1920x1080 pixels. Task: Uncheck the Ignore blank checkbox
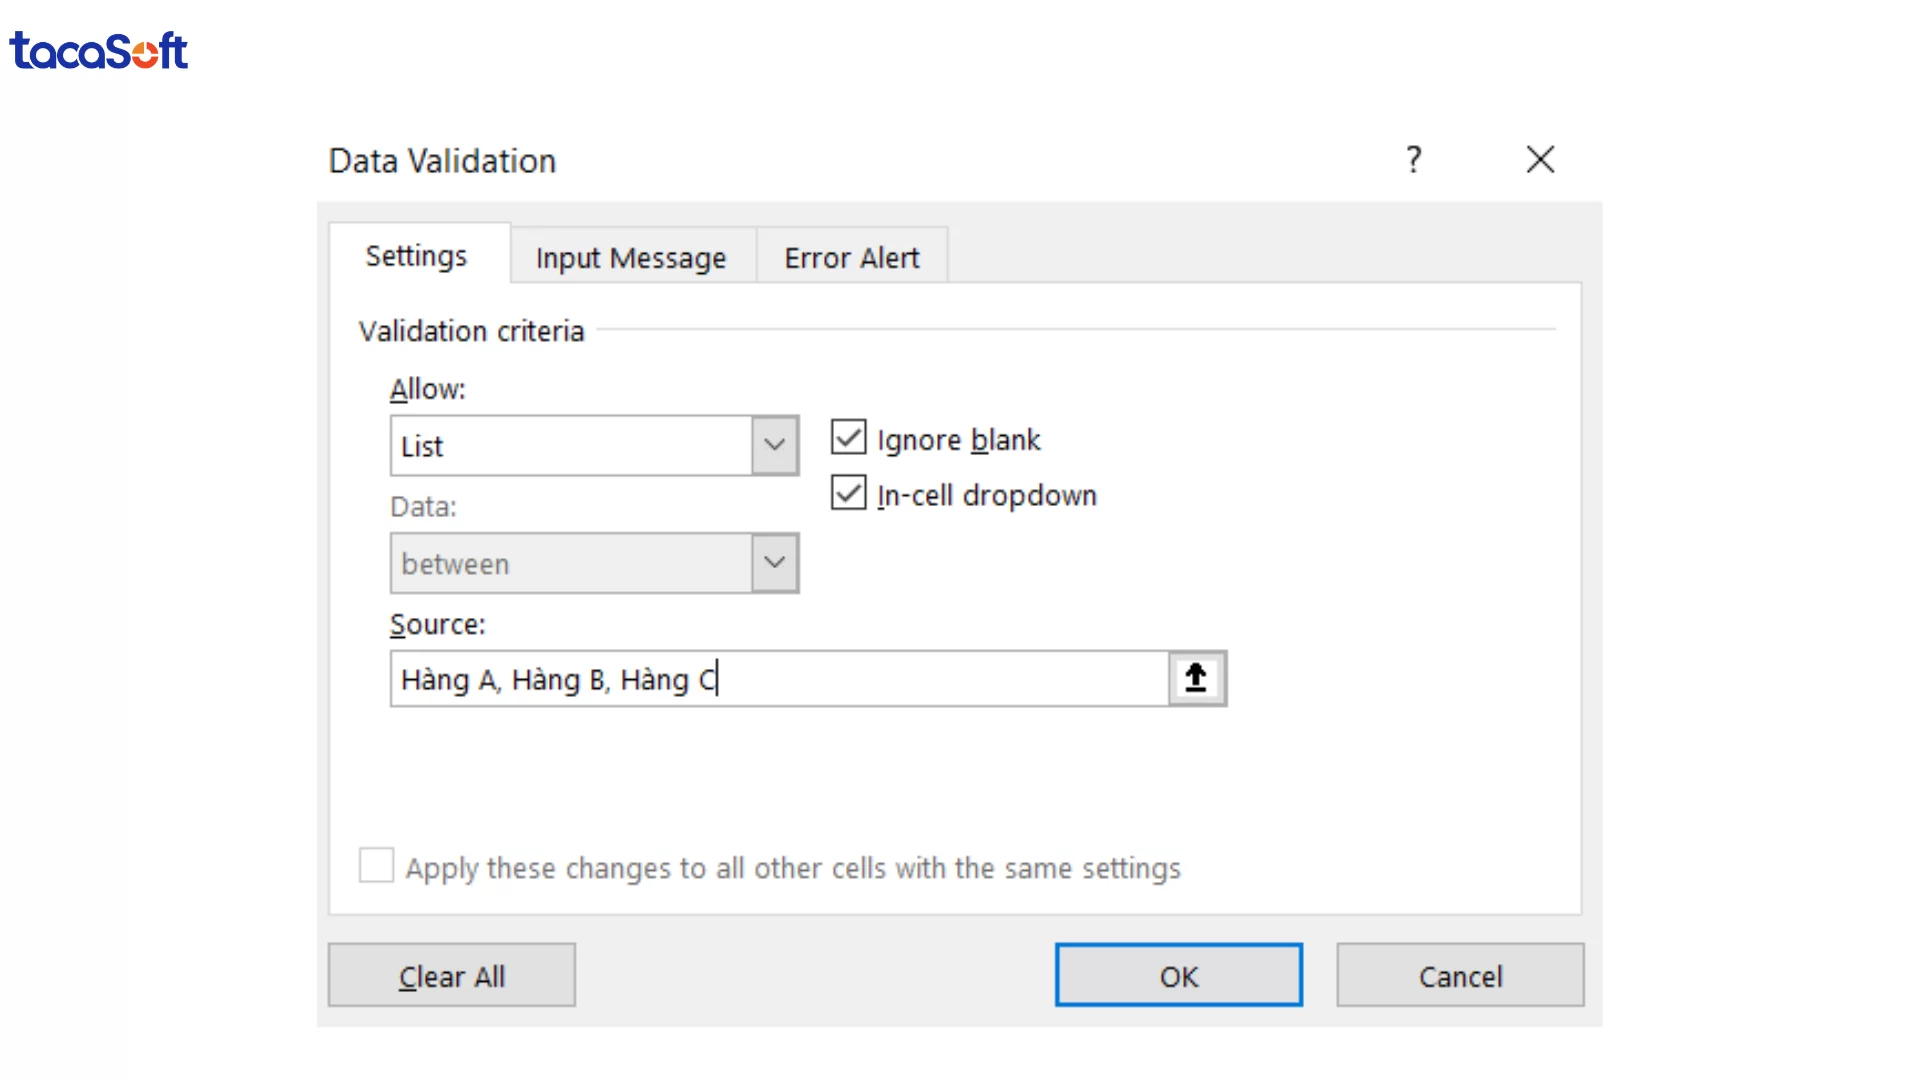[848, 438]
